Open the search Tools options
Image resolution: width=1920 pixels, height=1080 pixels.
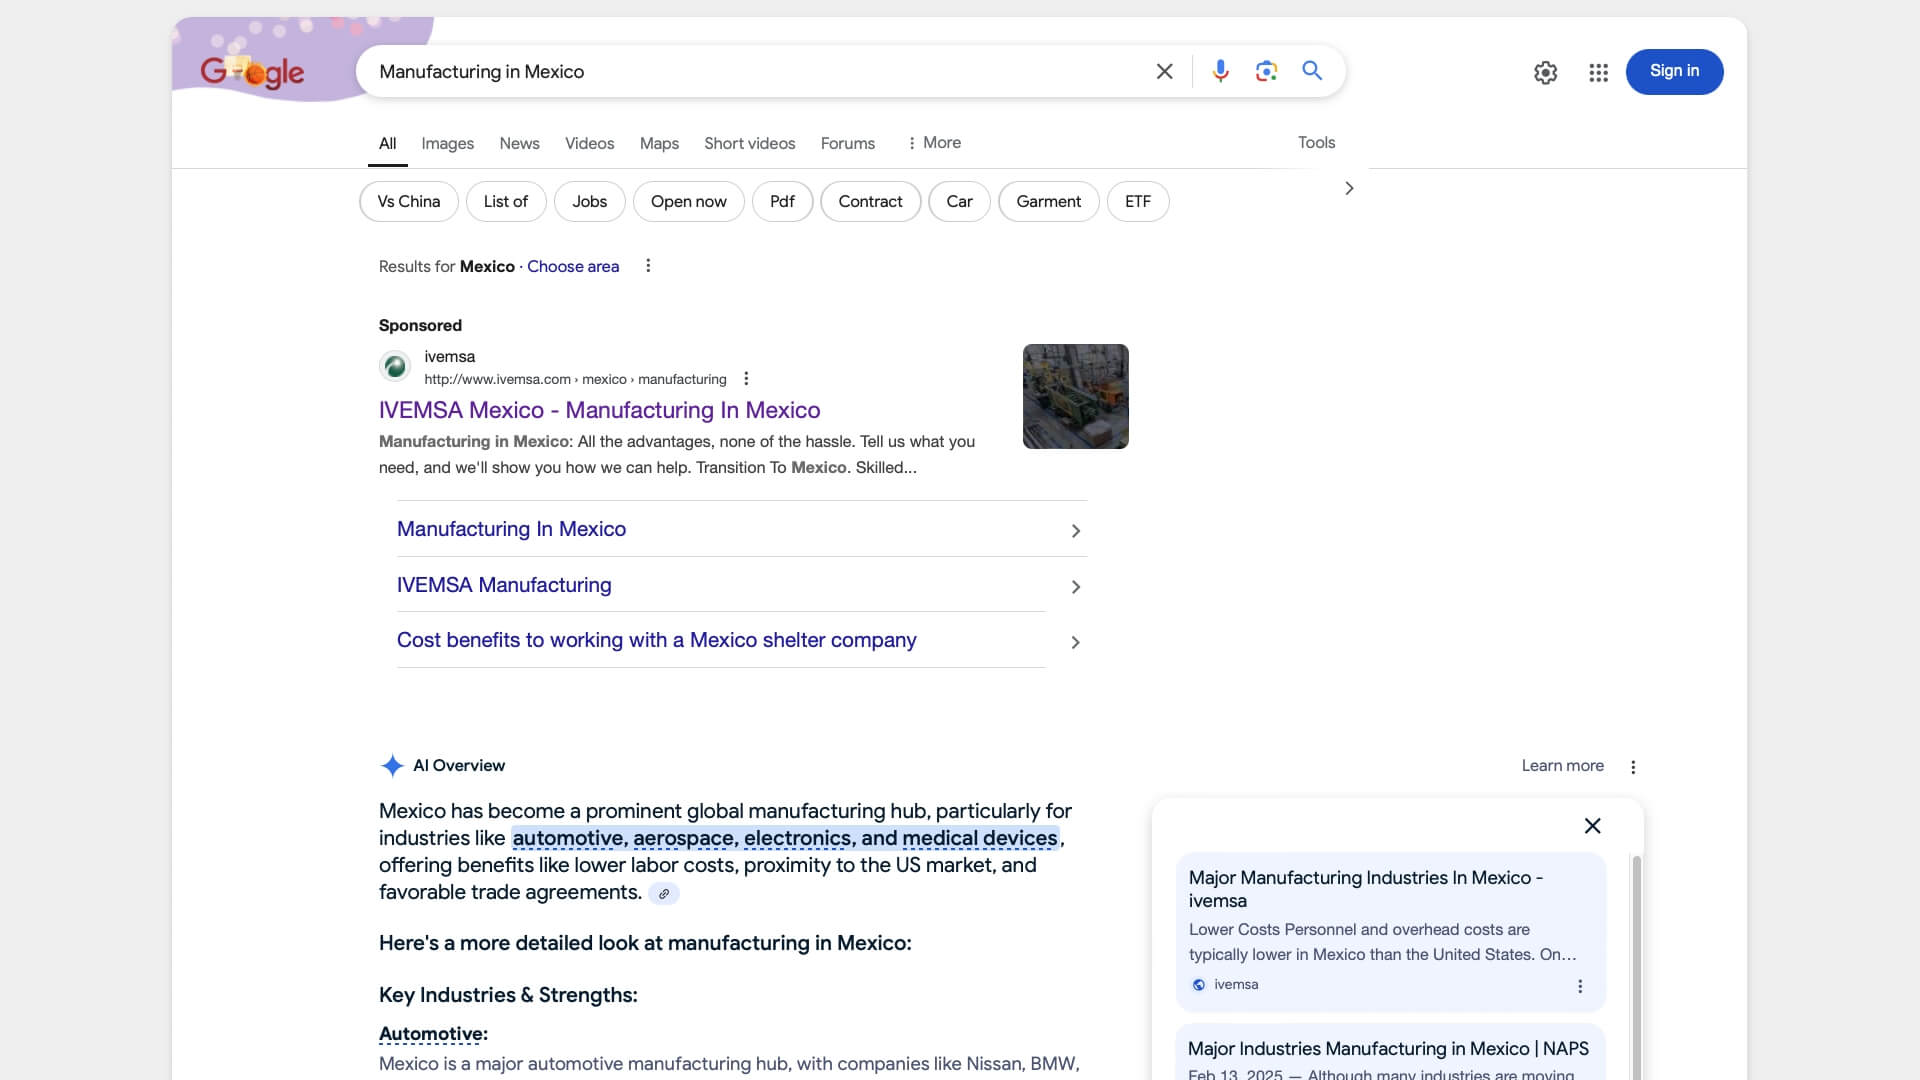[1316, 143]
